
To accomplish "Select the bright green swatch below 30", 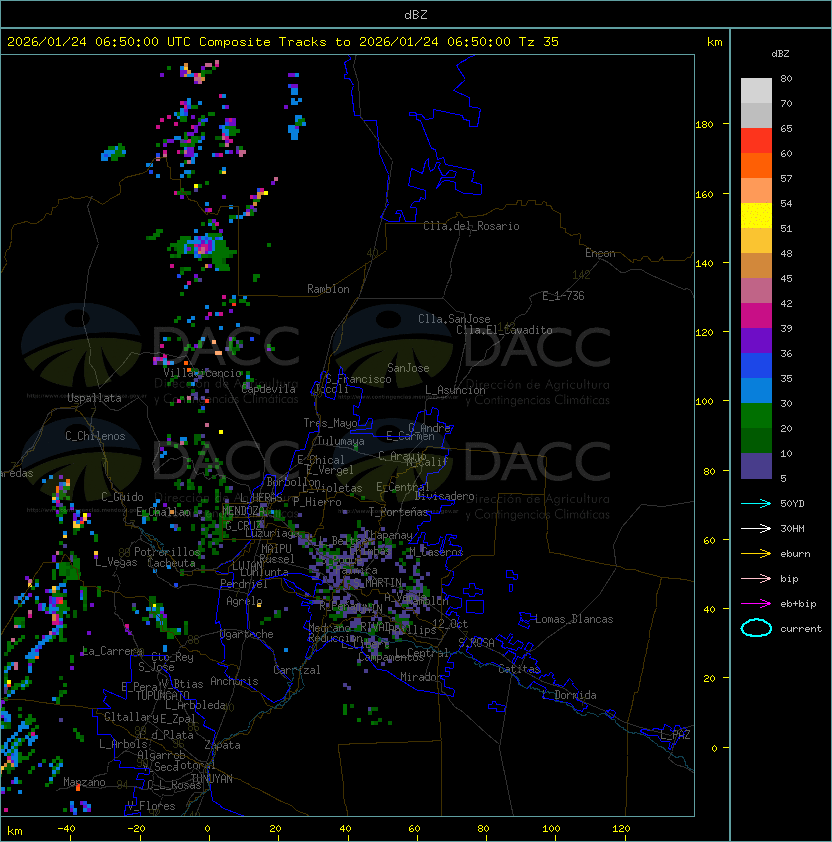I will coord(756,416).
